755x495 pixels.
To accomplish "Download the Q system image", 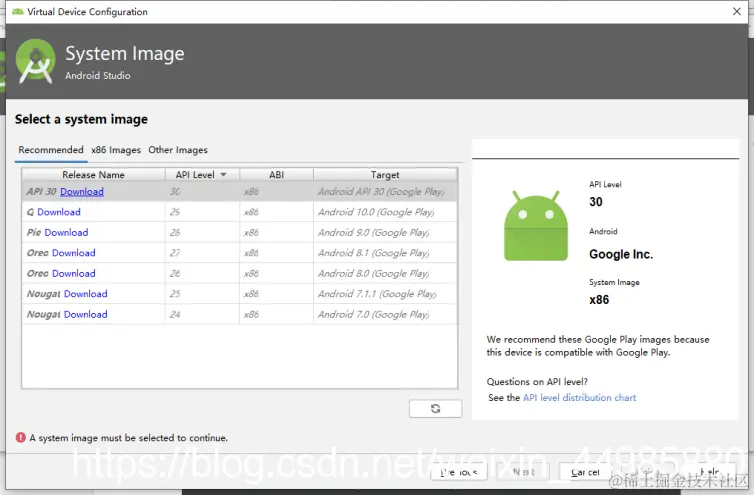I will tap(59, 212).
